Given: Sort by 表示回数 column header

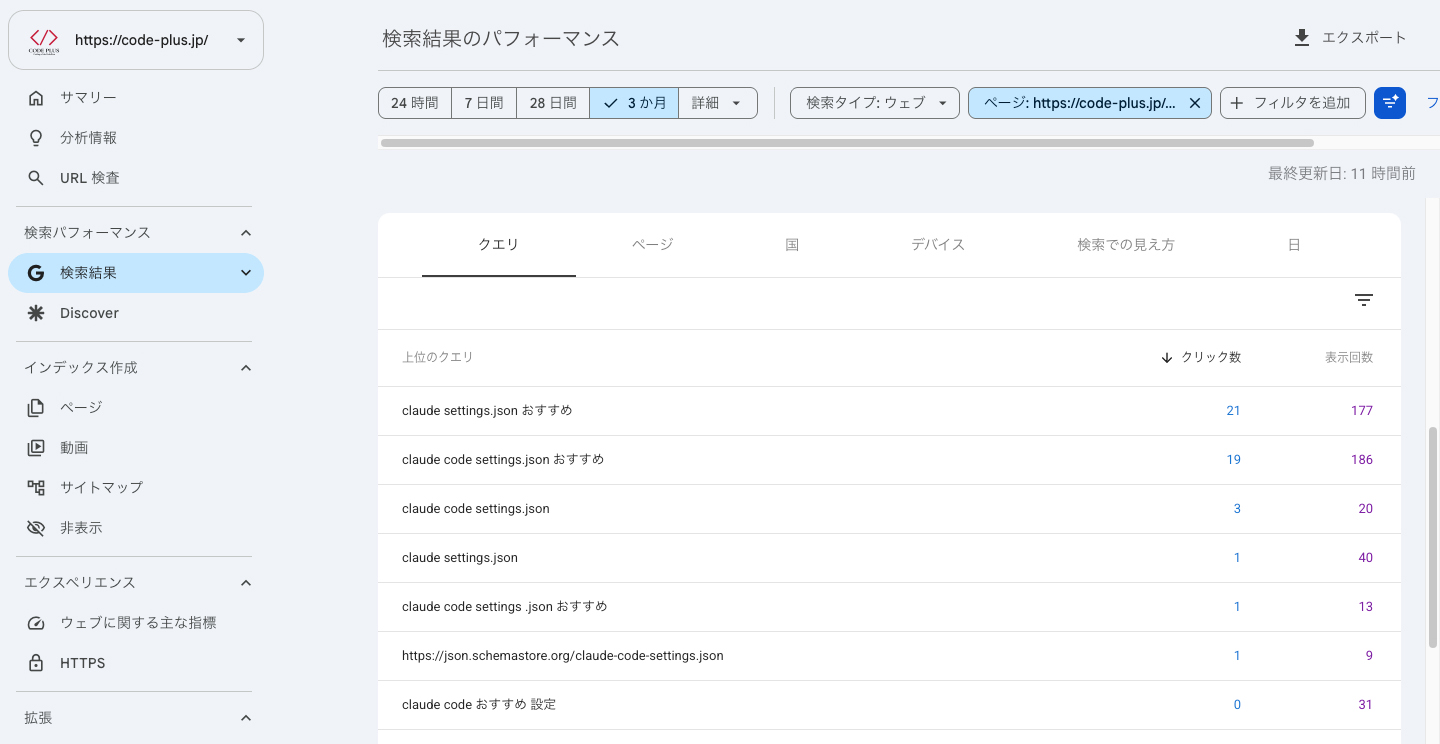Looking at the screenshot, I should tap(1349, 358).
